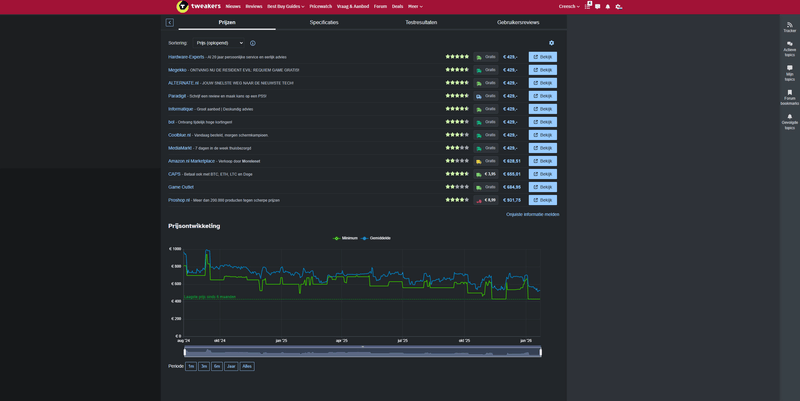Screen dimensions: 800x401
Task: Switch to the Gebruikersreviews tab
Action: pos(518,22)
